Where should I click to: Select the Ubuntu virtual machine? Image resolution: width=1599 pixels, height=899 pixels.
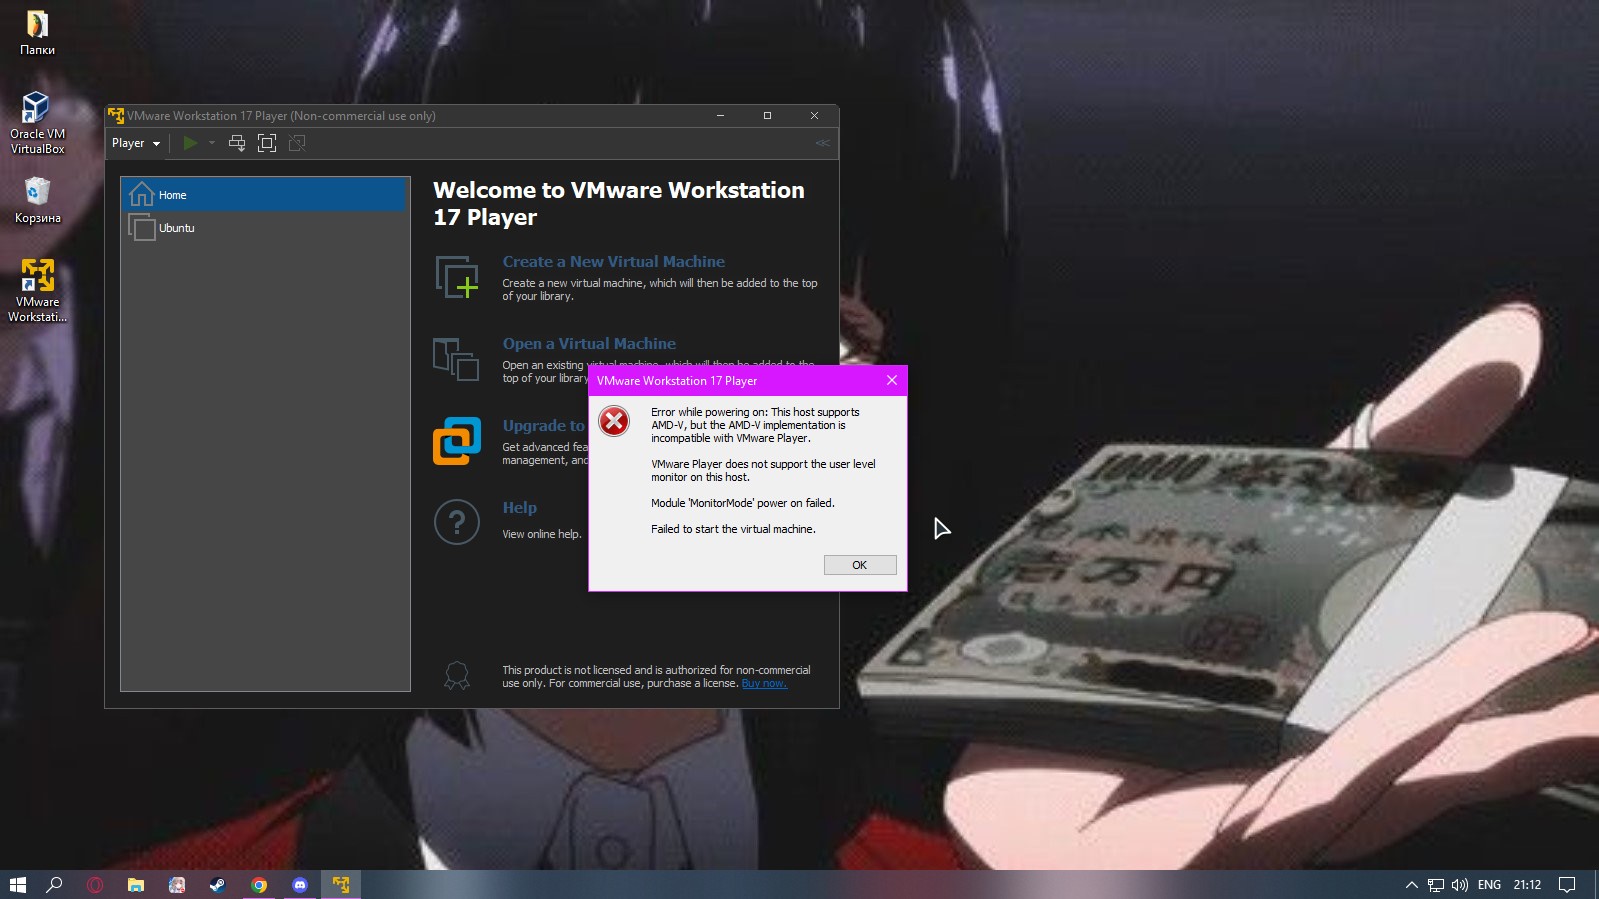pyautogui.click(x=265, y=228)
